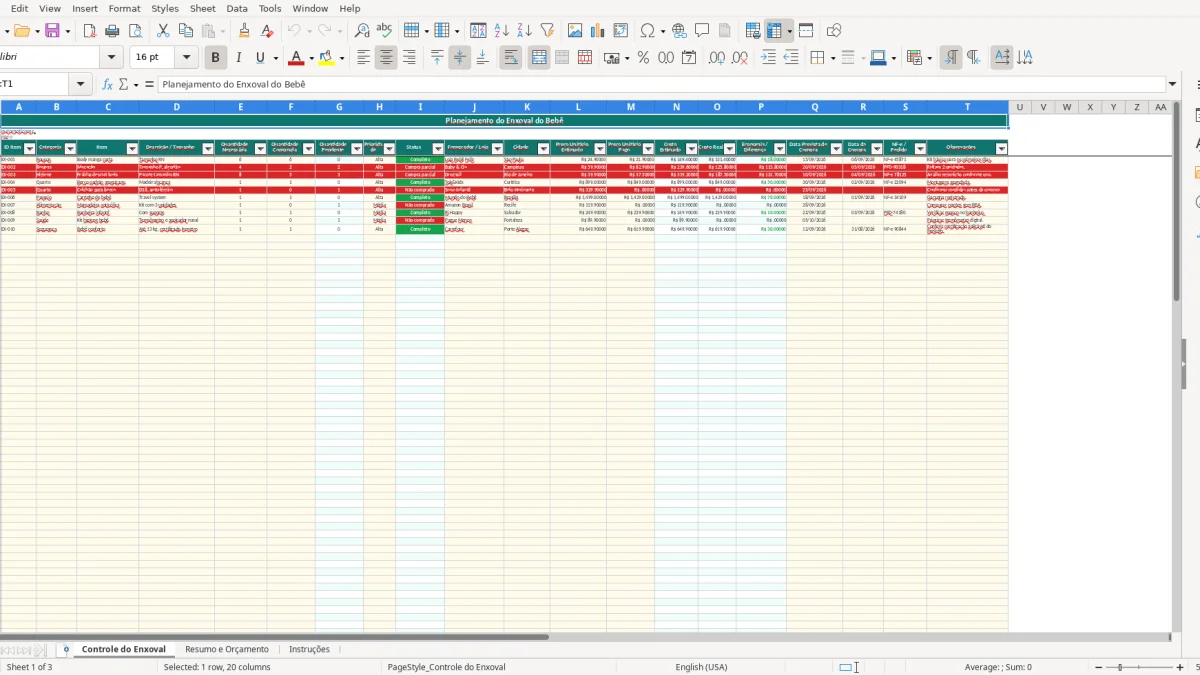The image size is (1200, 675).
Task: Toggle Wrap Text
Action: point(511,58)
